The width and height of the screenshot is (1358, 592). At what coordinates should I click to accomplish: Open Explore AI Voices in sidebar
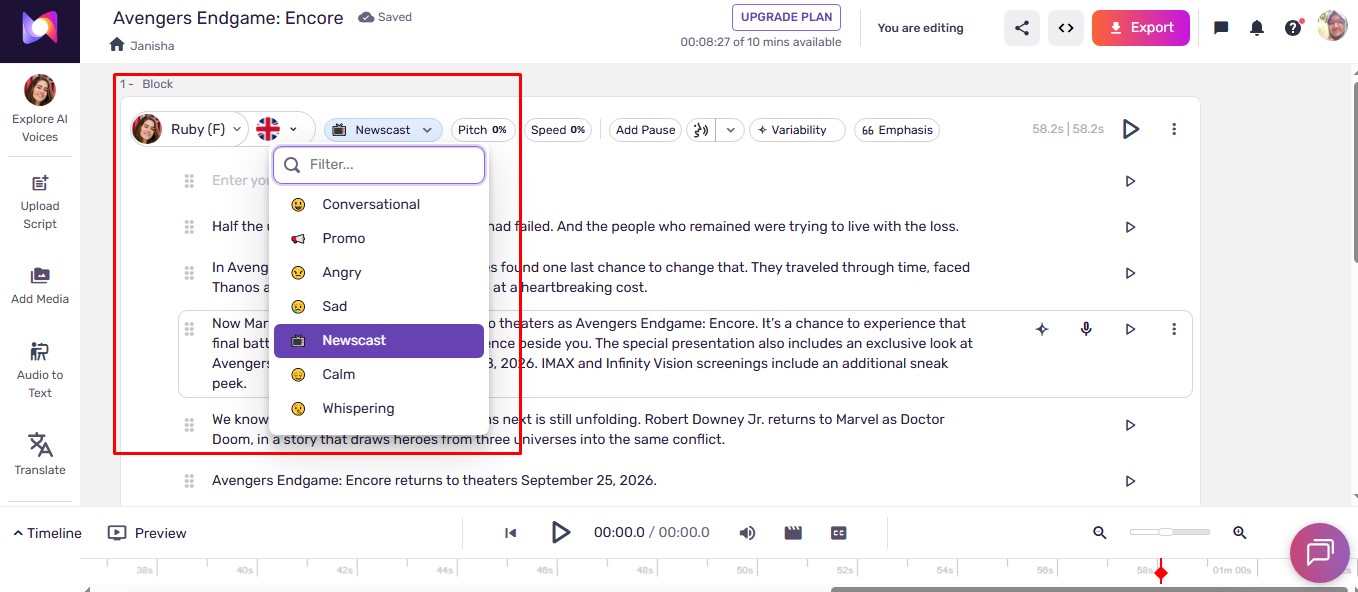point(40,109)
